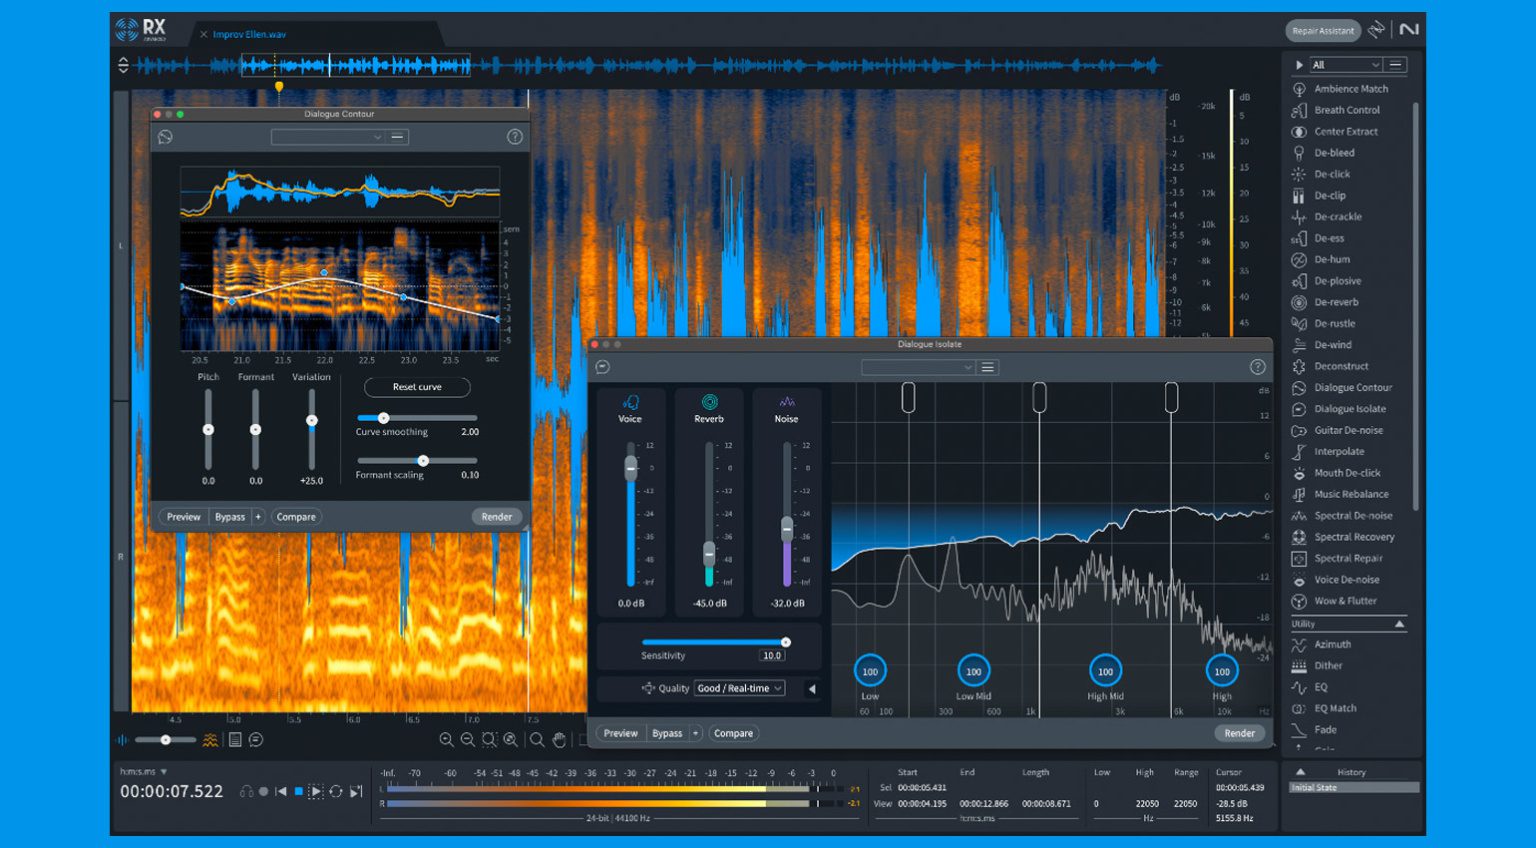Select the De-hum module
Screen dimensions: 1536x848
pyautogui.click(x=1331, y=259)
